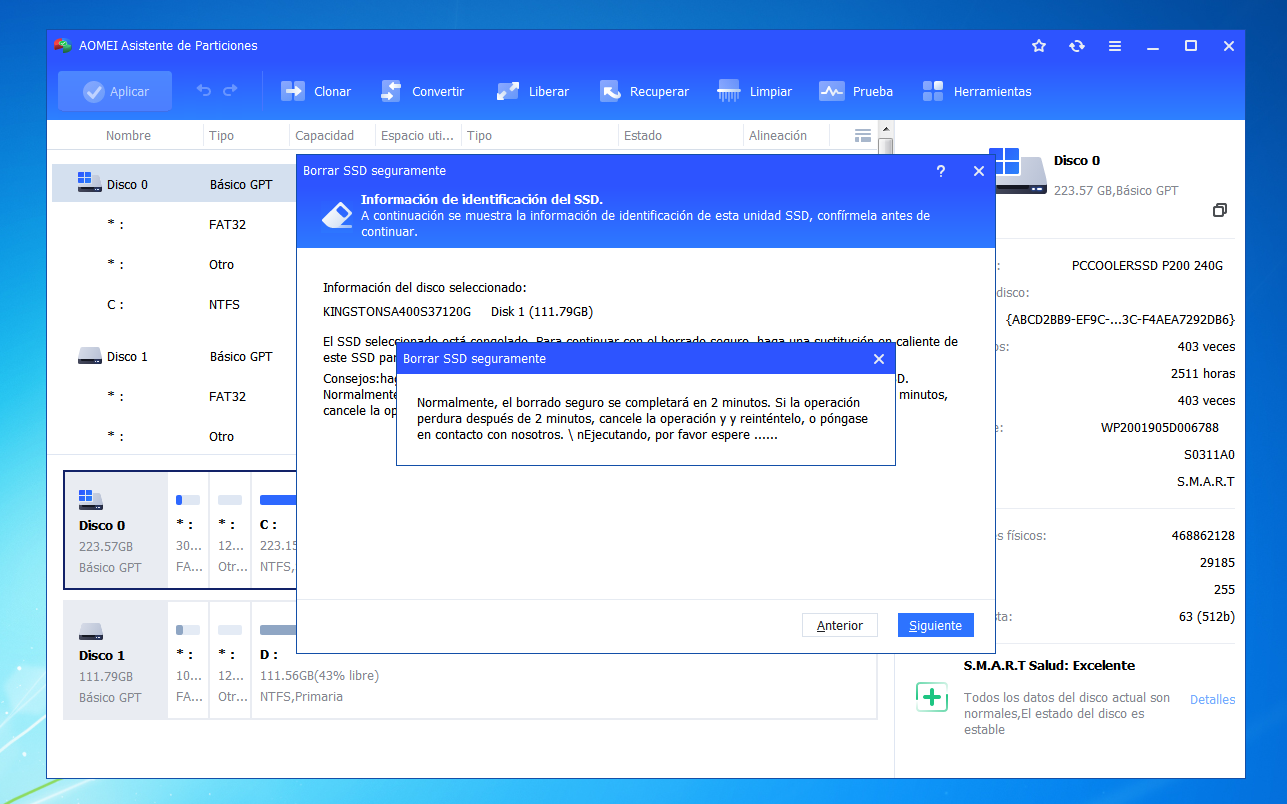The width and height of the screenshot is (1287, 804).
Task: Close the inner Borrar SSD seguramente popup
Action: coord(878,358)
